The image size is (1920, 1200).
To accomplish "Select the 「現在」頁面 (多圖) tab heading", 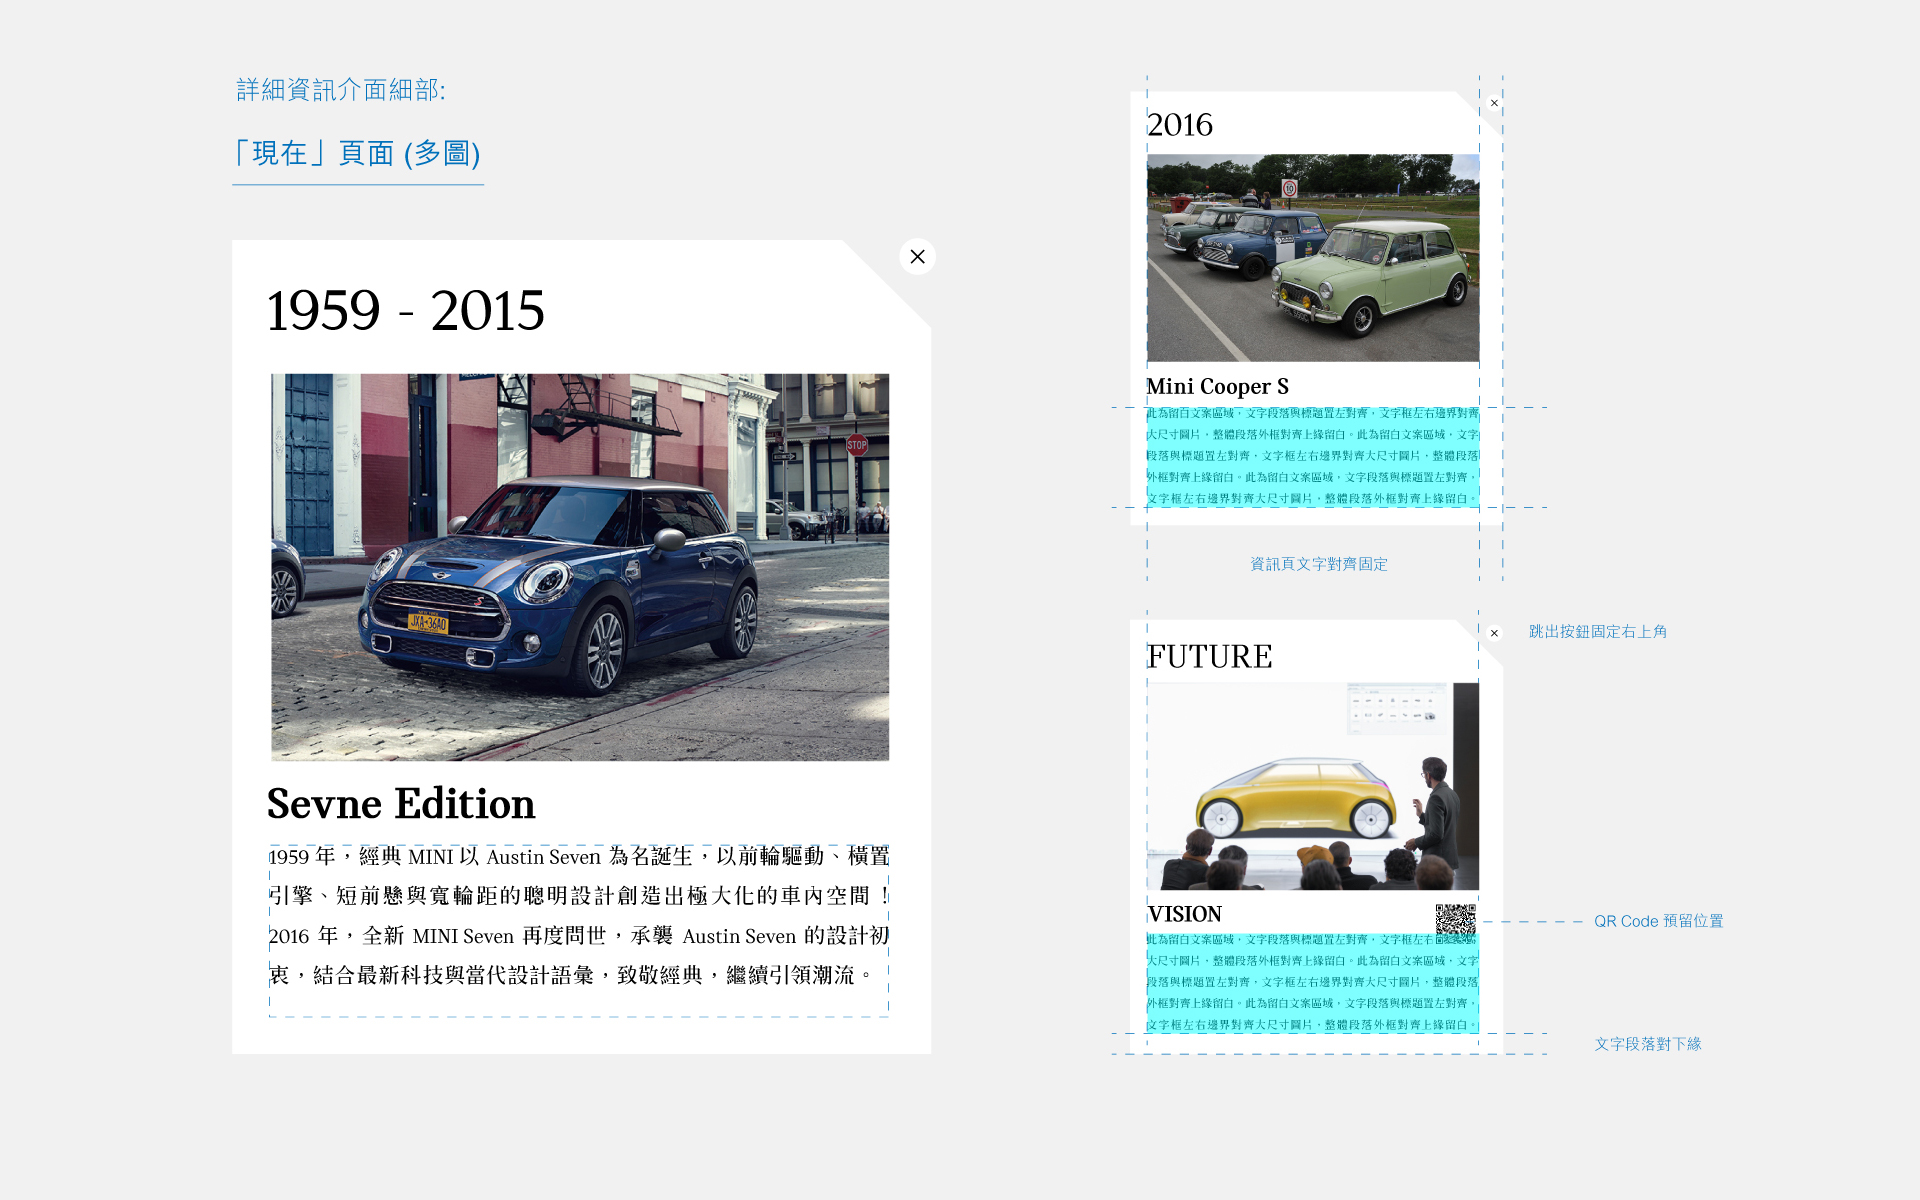I will [357, 153].
